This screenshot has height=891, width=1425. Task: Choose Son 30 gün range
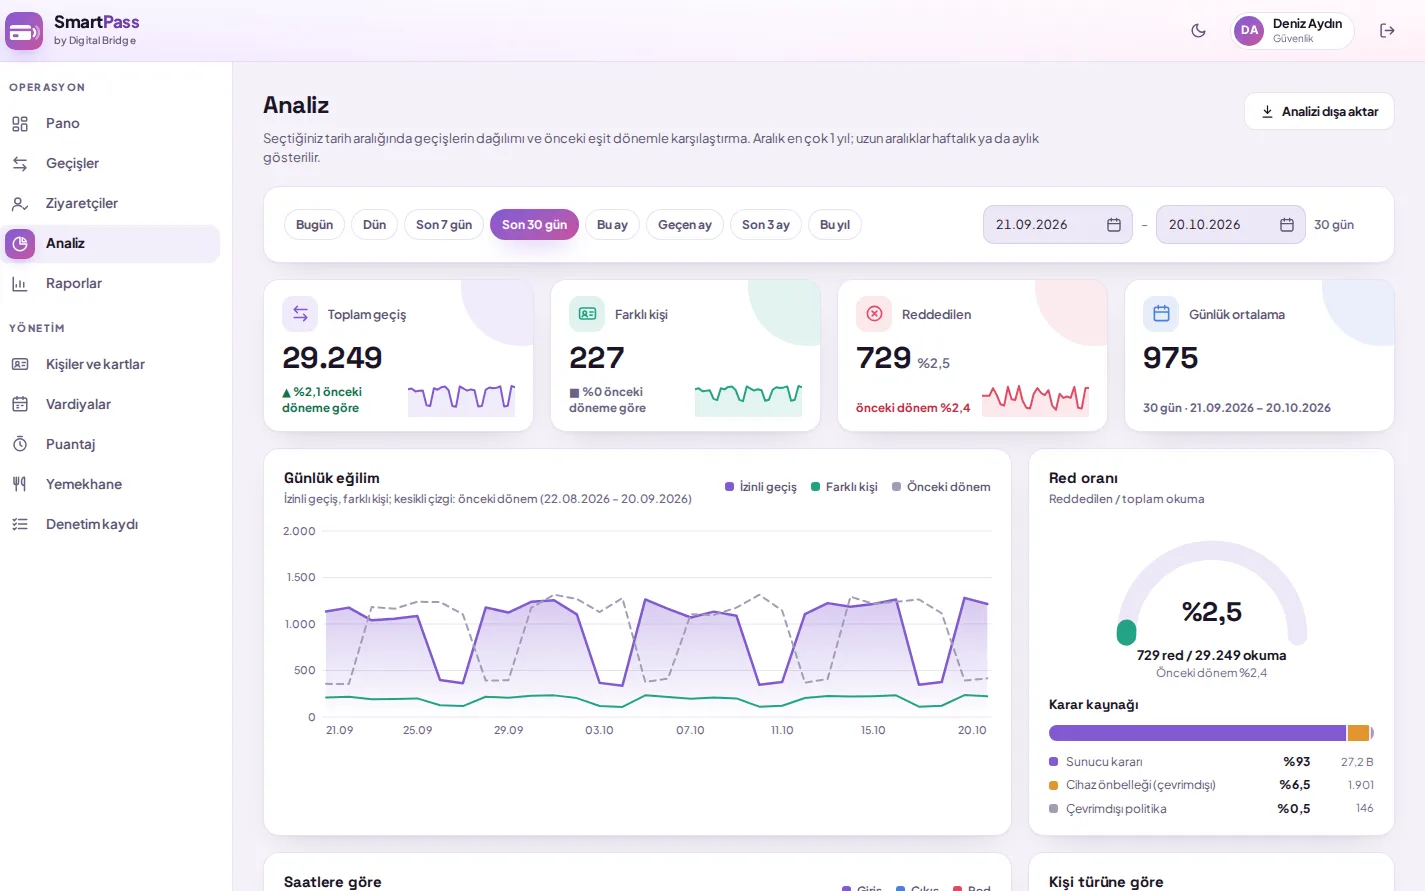click(534, 225)
